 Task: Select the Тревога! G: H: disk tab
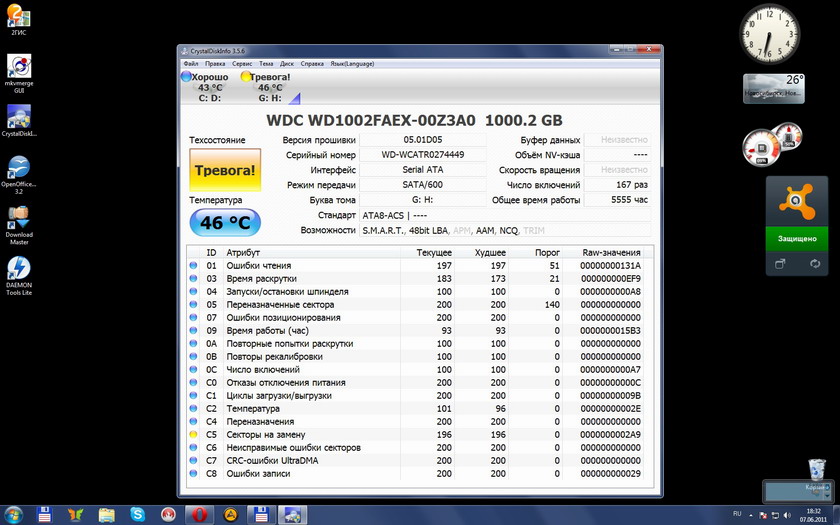pyautogui.click(x=267, y=87)
